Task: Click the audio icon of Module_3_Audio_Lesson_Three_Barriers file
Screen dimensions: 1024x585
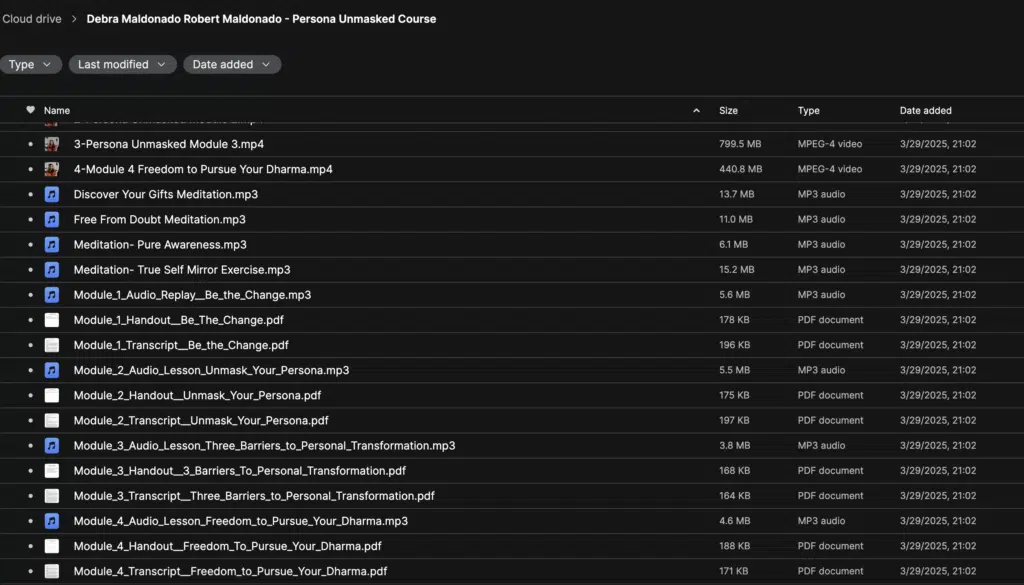Action: [x=52, y=446]
